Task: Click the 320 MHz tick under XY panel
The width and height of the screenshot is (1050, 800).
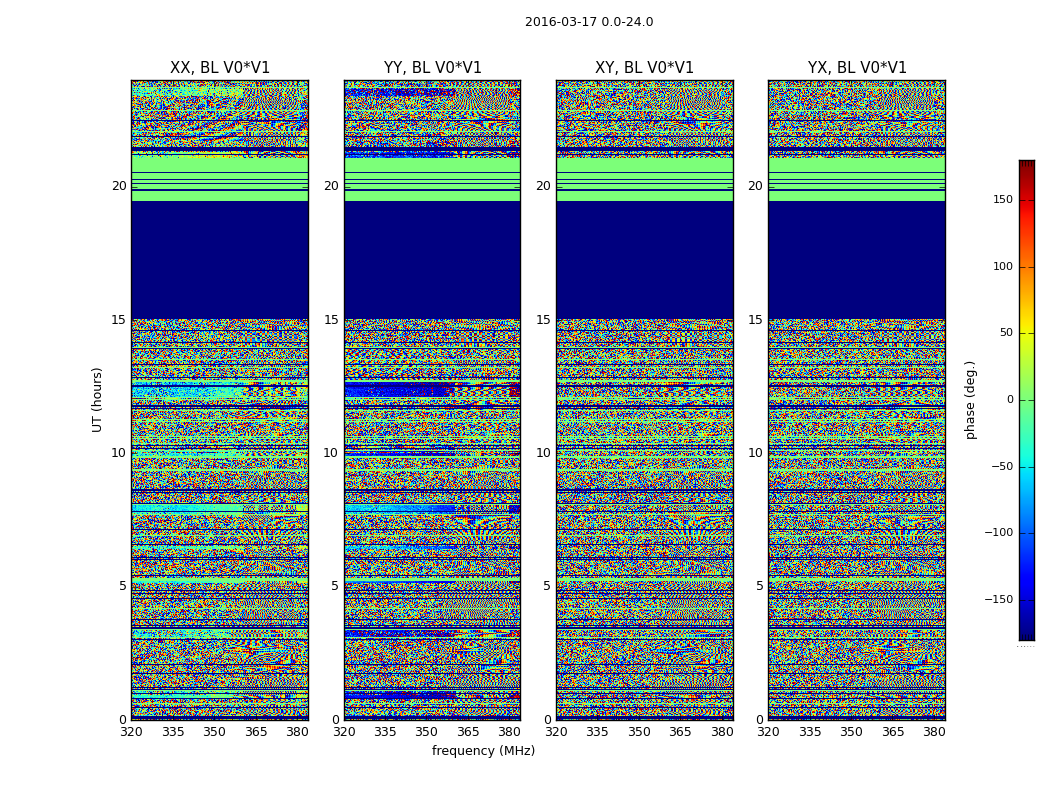Action: click(x=556, y=732)
